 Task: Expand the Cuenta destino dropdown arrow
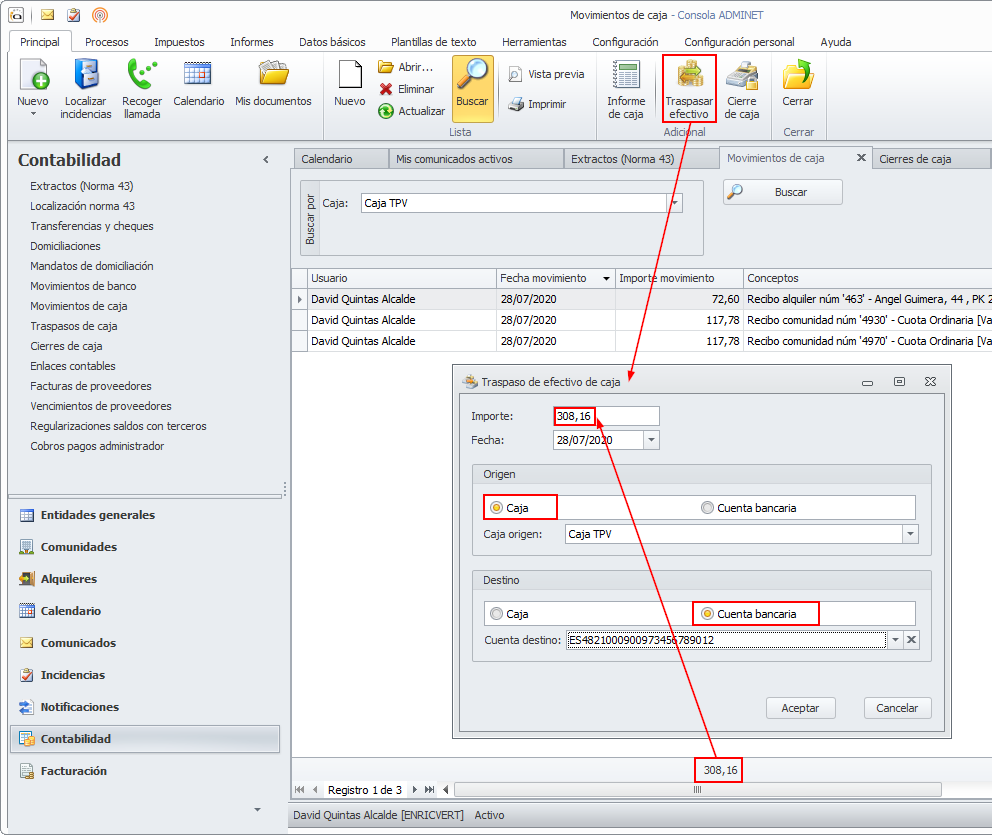click(x=895, y=640)
